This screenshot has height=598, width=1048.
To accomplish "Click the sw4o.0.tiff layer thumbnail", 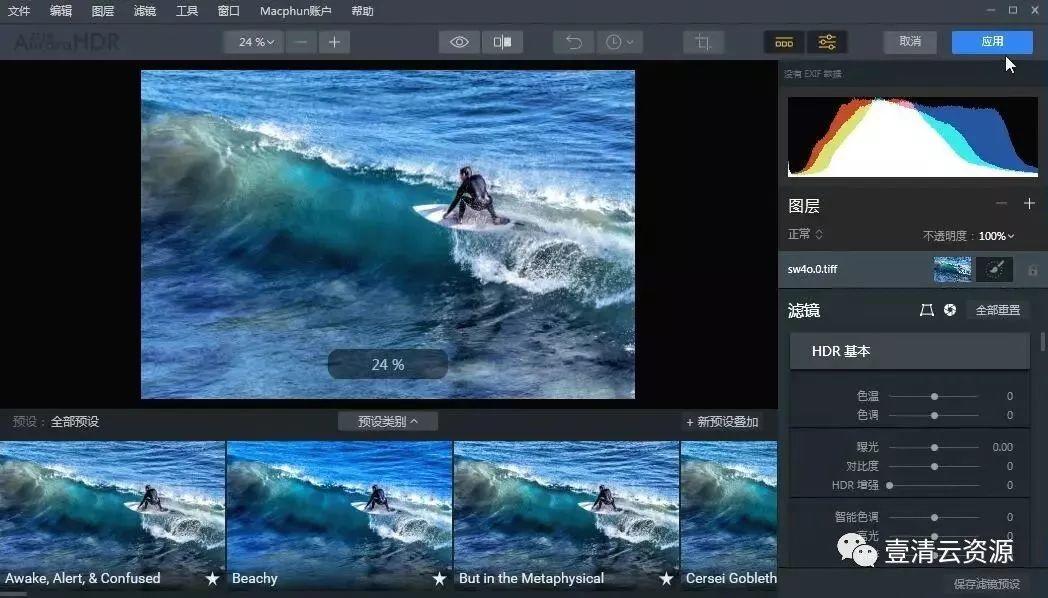I will [x=952, y=269].
